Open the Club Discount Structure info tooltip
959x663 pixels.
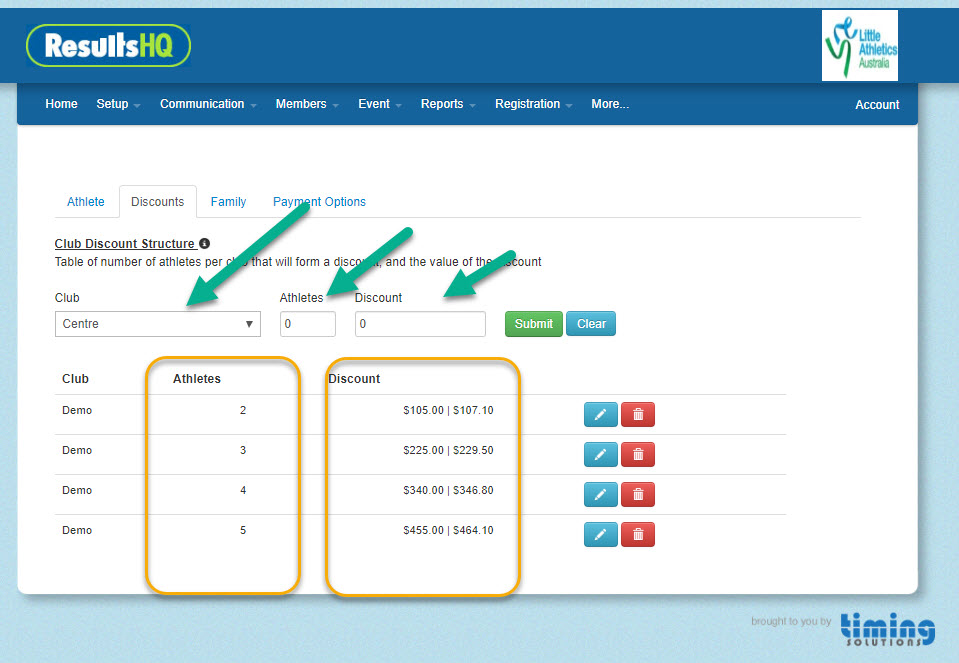(204, 243)
